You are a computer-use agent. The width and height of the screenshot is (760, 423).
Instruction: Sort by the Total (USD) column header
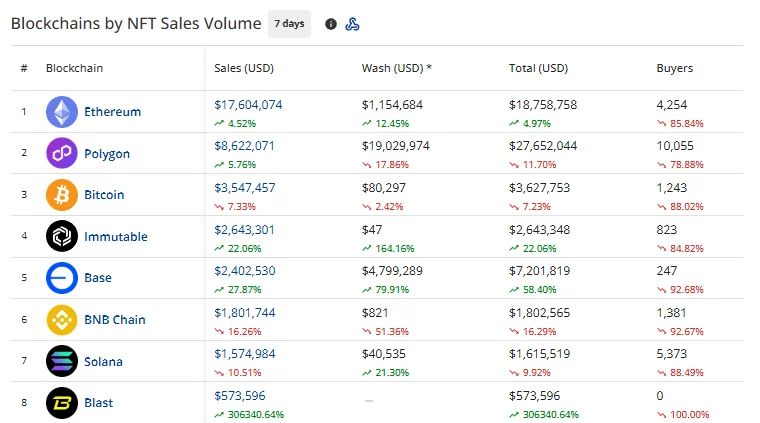(538, 68)
